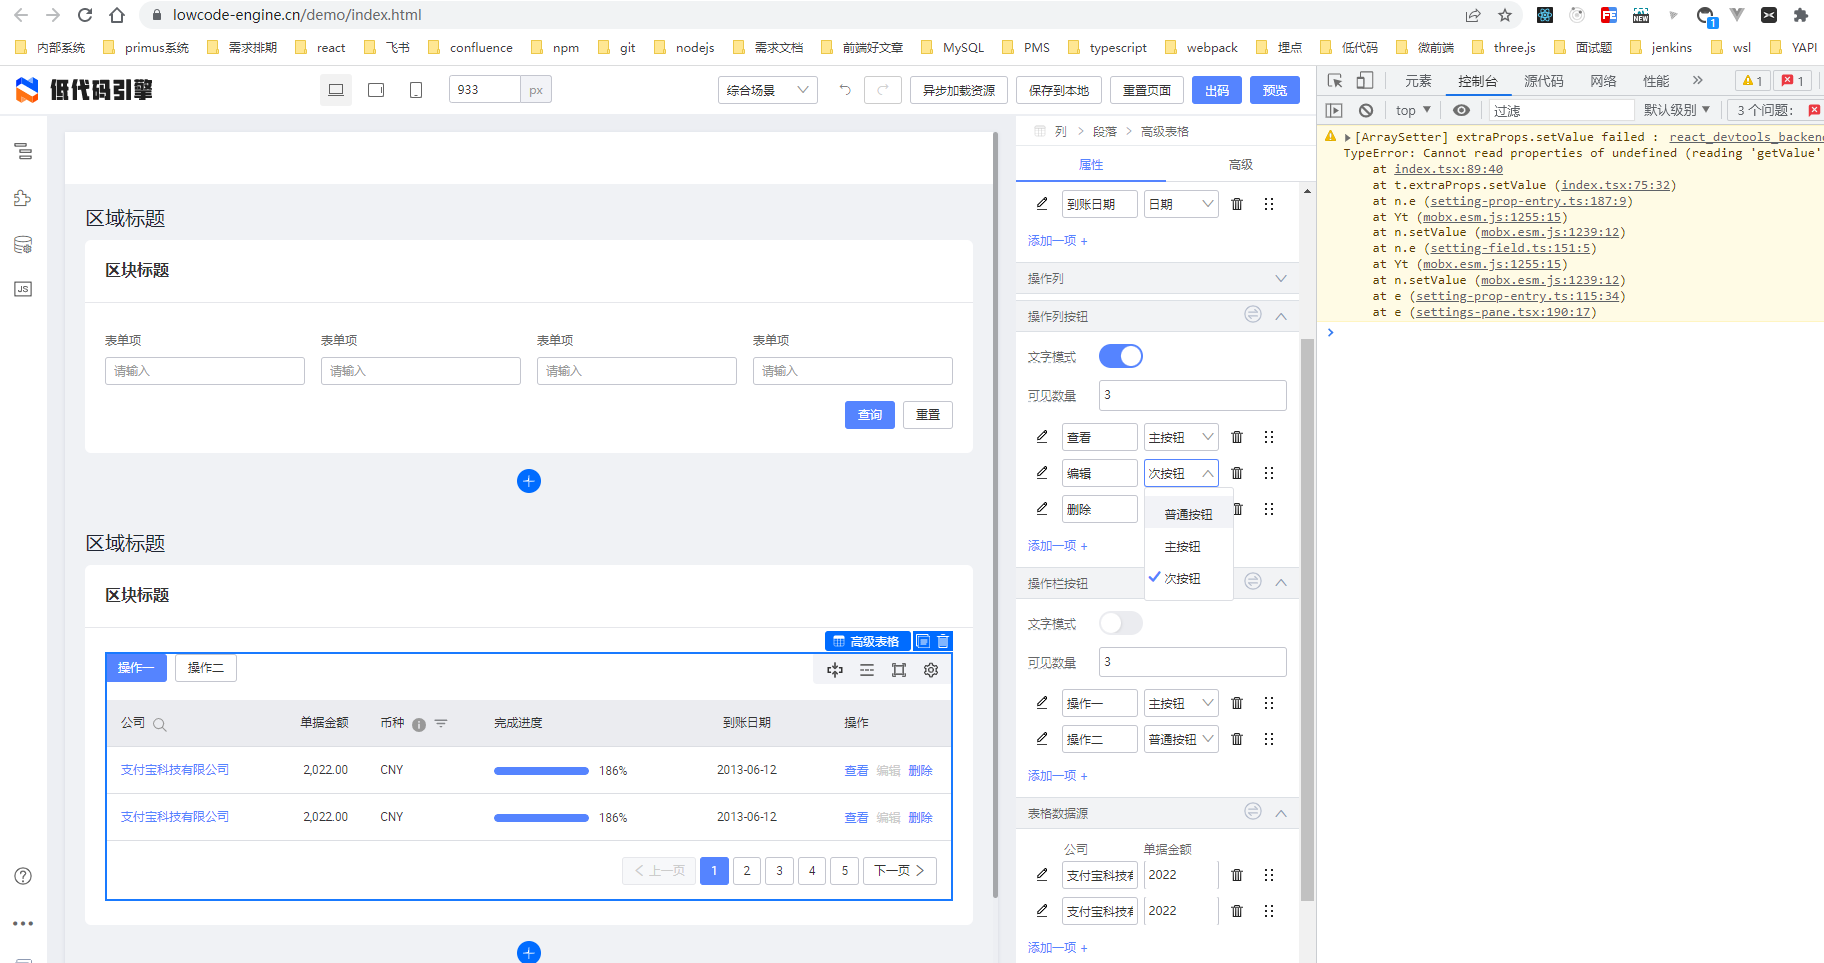Viewport: 1824px width, 963px height.
Task: Open 操作一 button type dropdown
Action: click(x=1181, y=703)
